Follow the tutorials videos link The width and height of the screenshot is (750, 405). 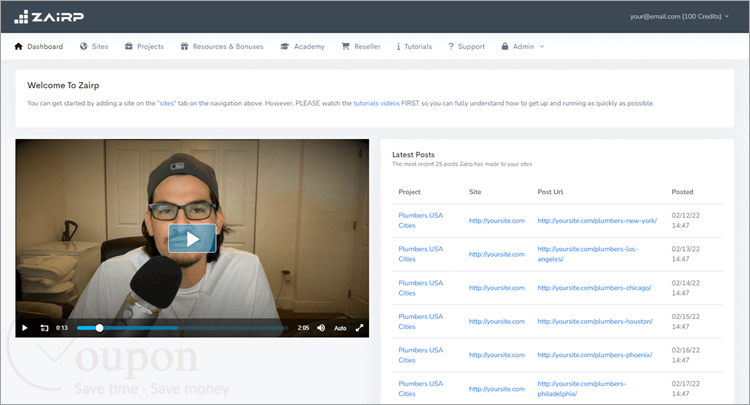[x=376, y=103]
